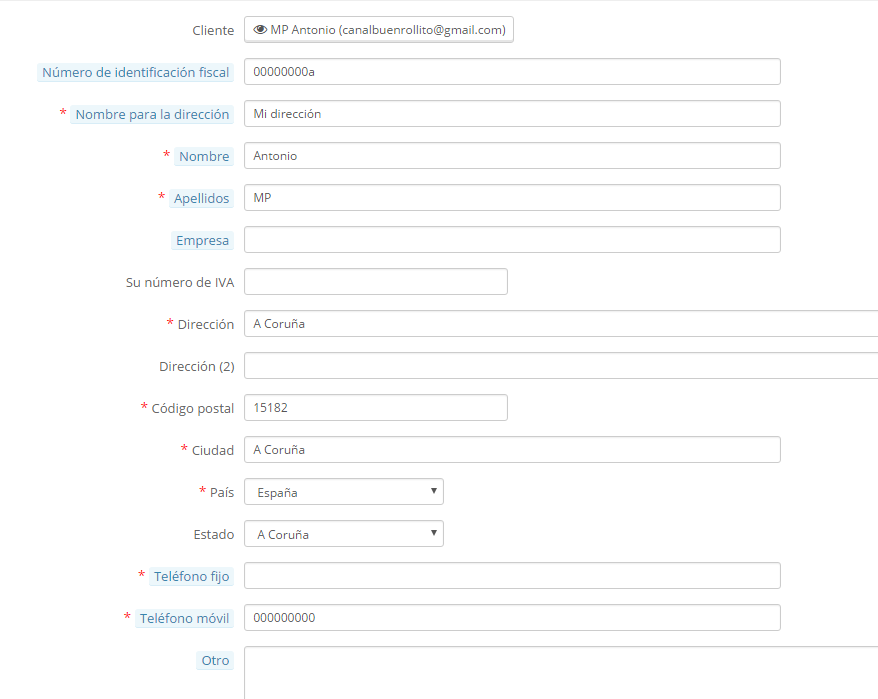This screenshot has width=878, height=699.
Task: Click the eye icon beside MP Antonio
Action: pos(260,30)
